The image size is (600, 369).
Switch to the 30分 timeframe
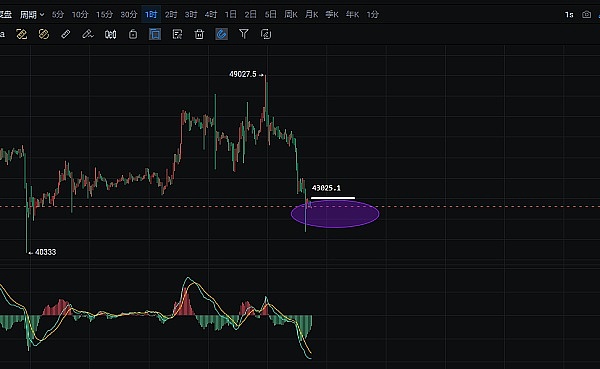129,15
